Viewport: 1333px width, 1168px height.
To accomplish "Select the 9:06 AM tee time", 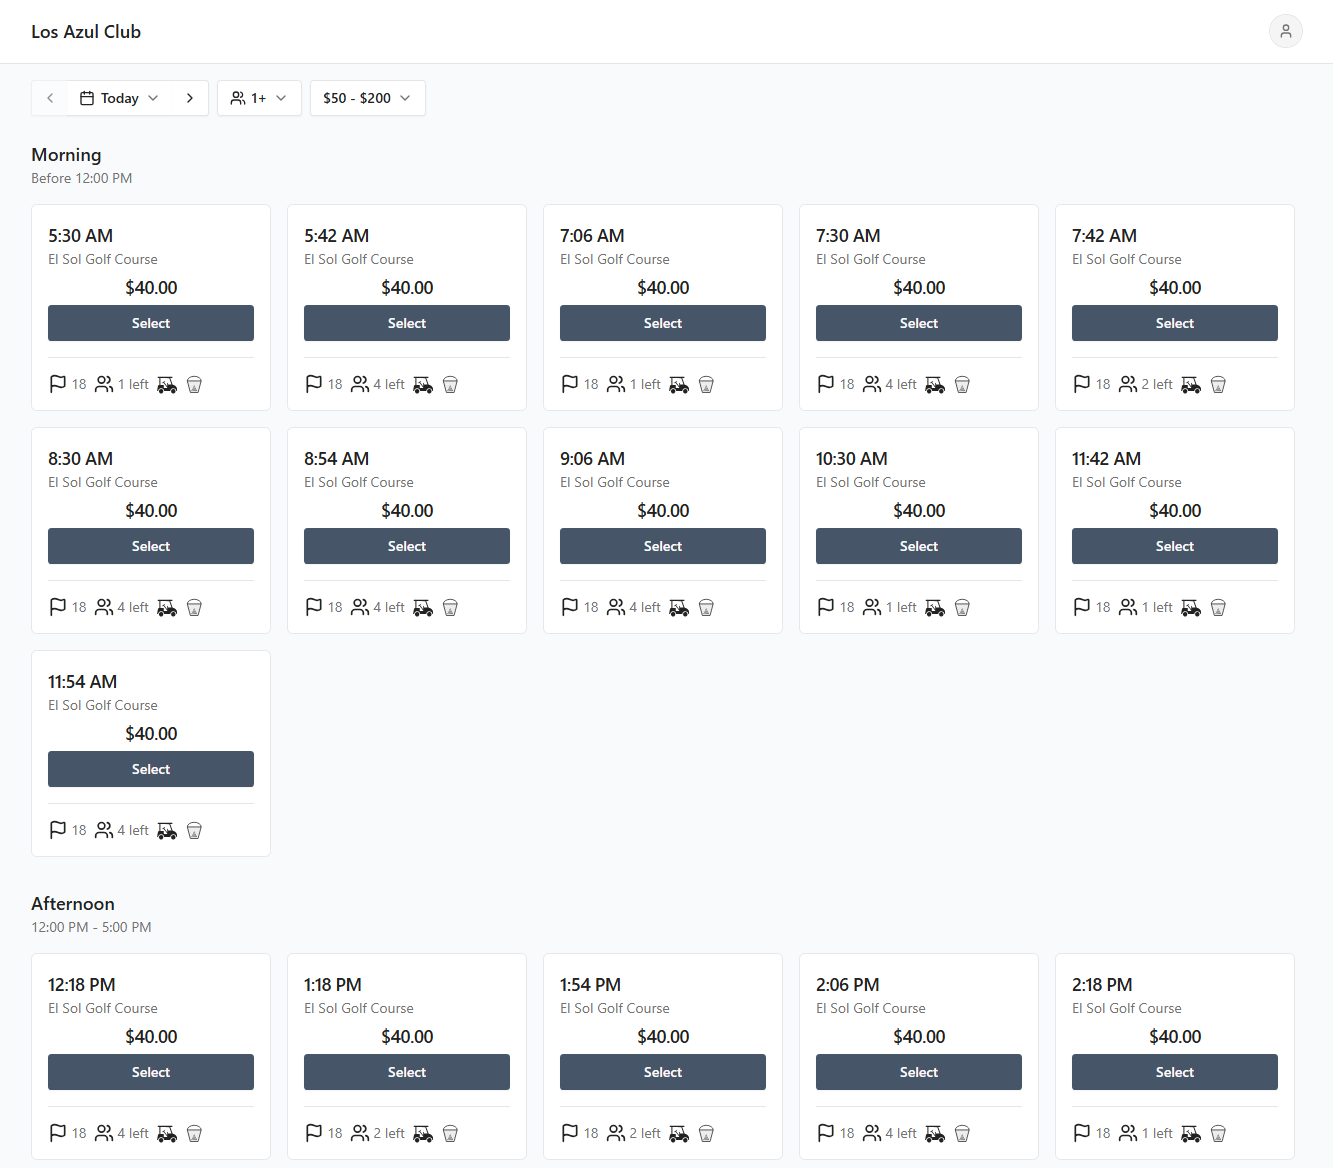I will click(662, 545).
